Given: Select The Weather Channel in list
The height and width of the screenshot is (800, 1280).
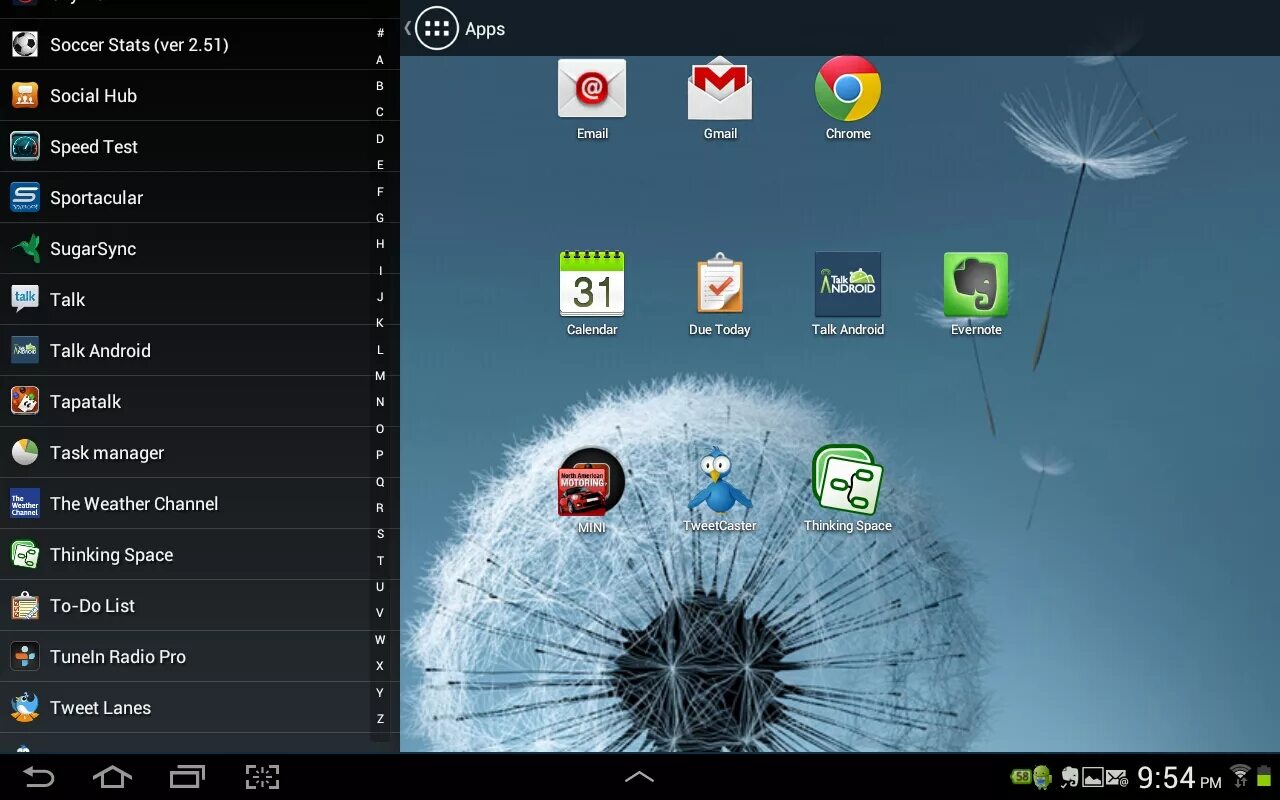Looking at the screenshot, I should [x=185, y=504].
